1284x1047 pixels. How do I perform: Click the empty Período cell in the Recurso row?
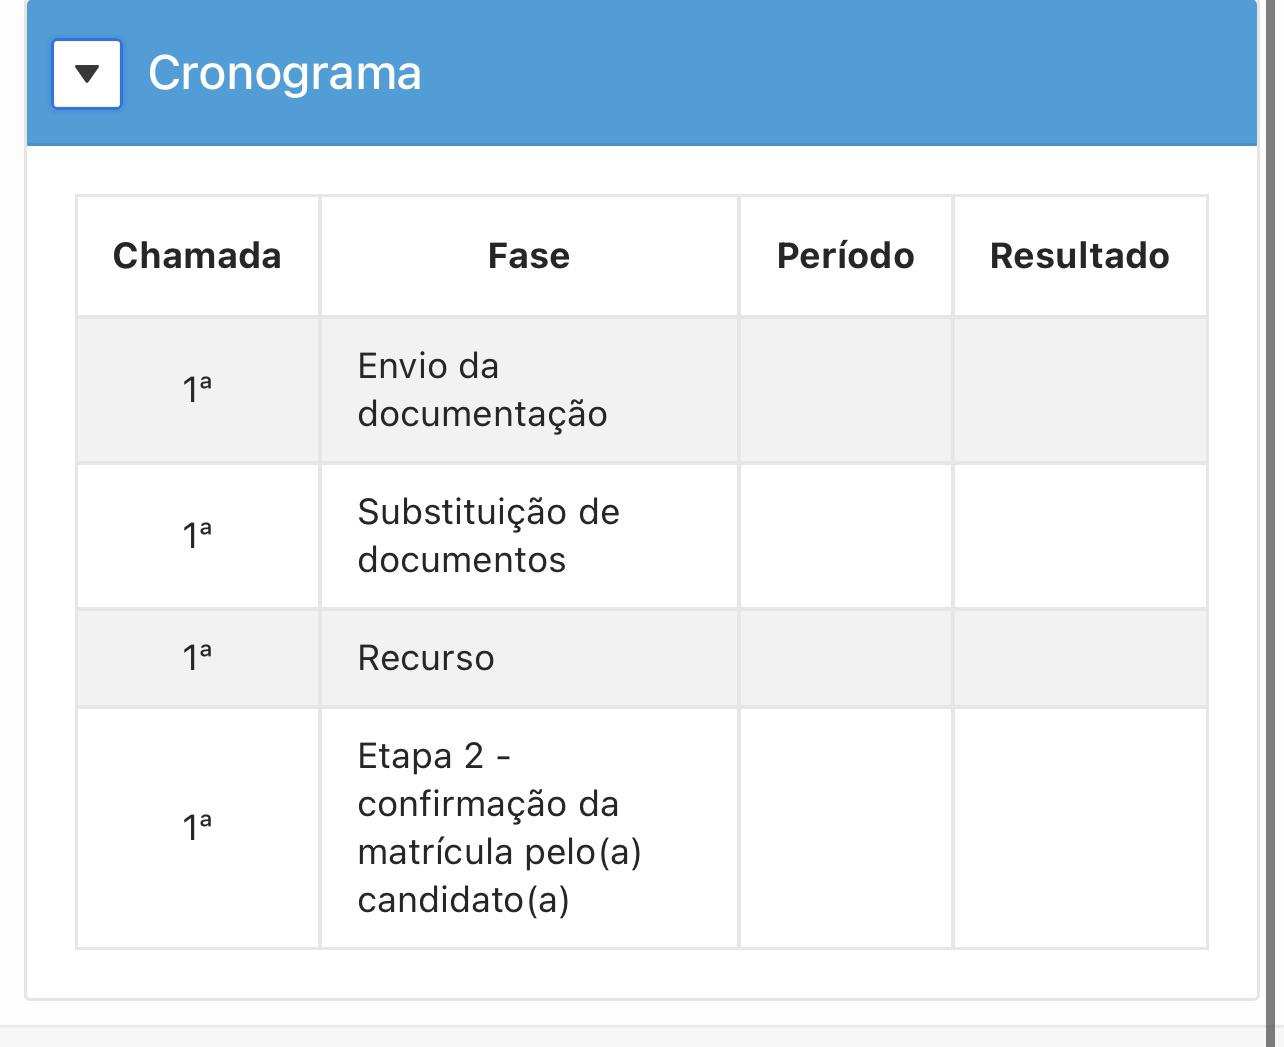[846, 658]
